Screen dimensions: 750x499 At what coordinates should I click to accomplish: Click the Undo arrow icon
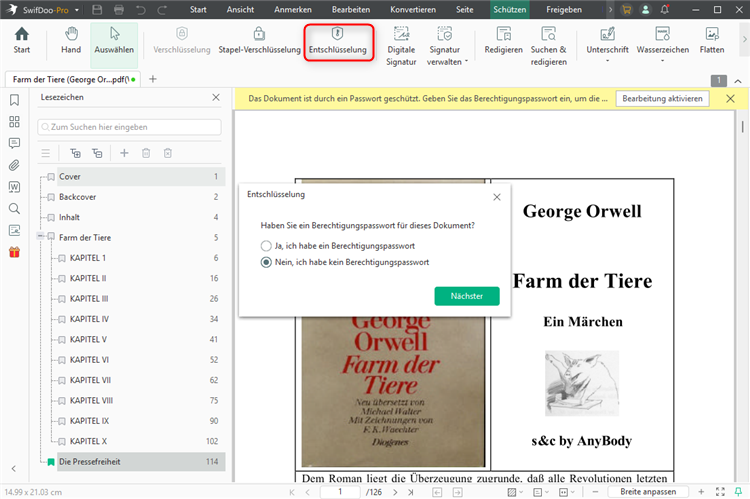pyautogui.click(x=141, y=10)
